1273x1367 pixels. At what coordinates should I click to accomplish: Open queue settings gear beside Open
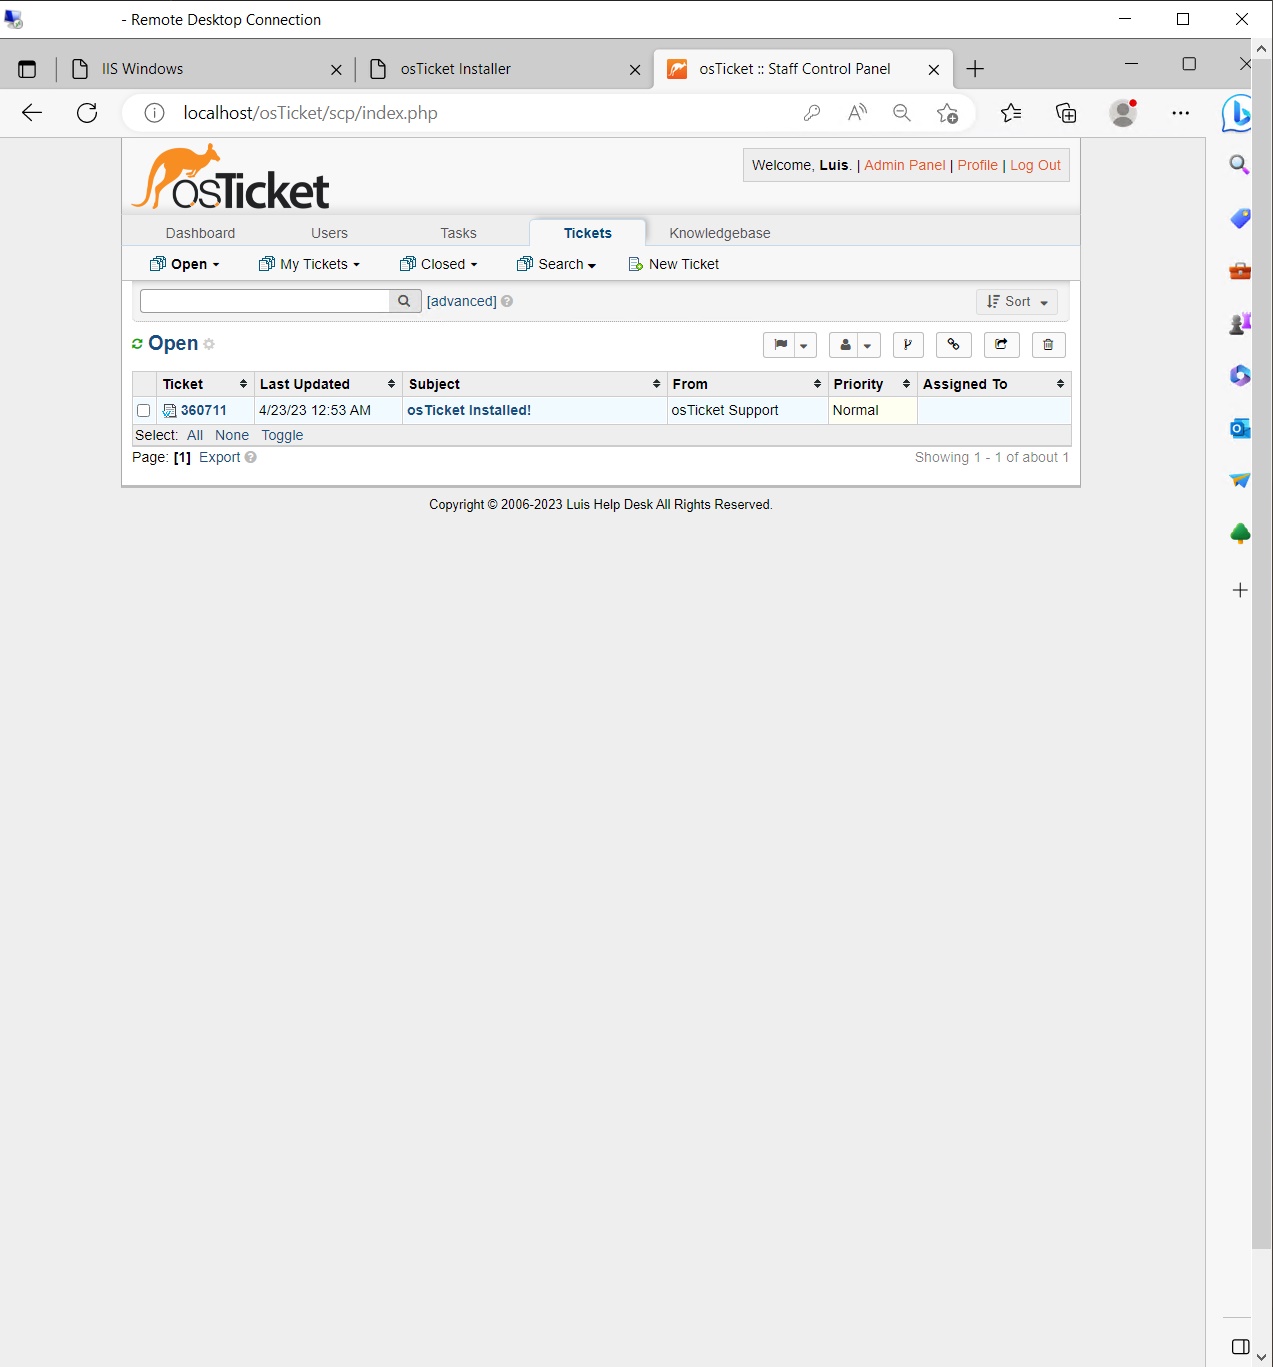click(209, 344)
